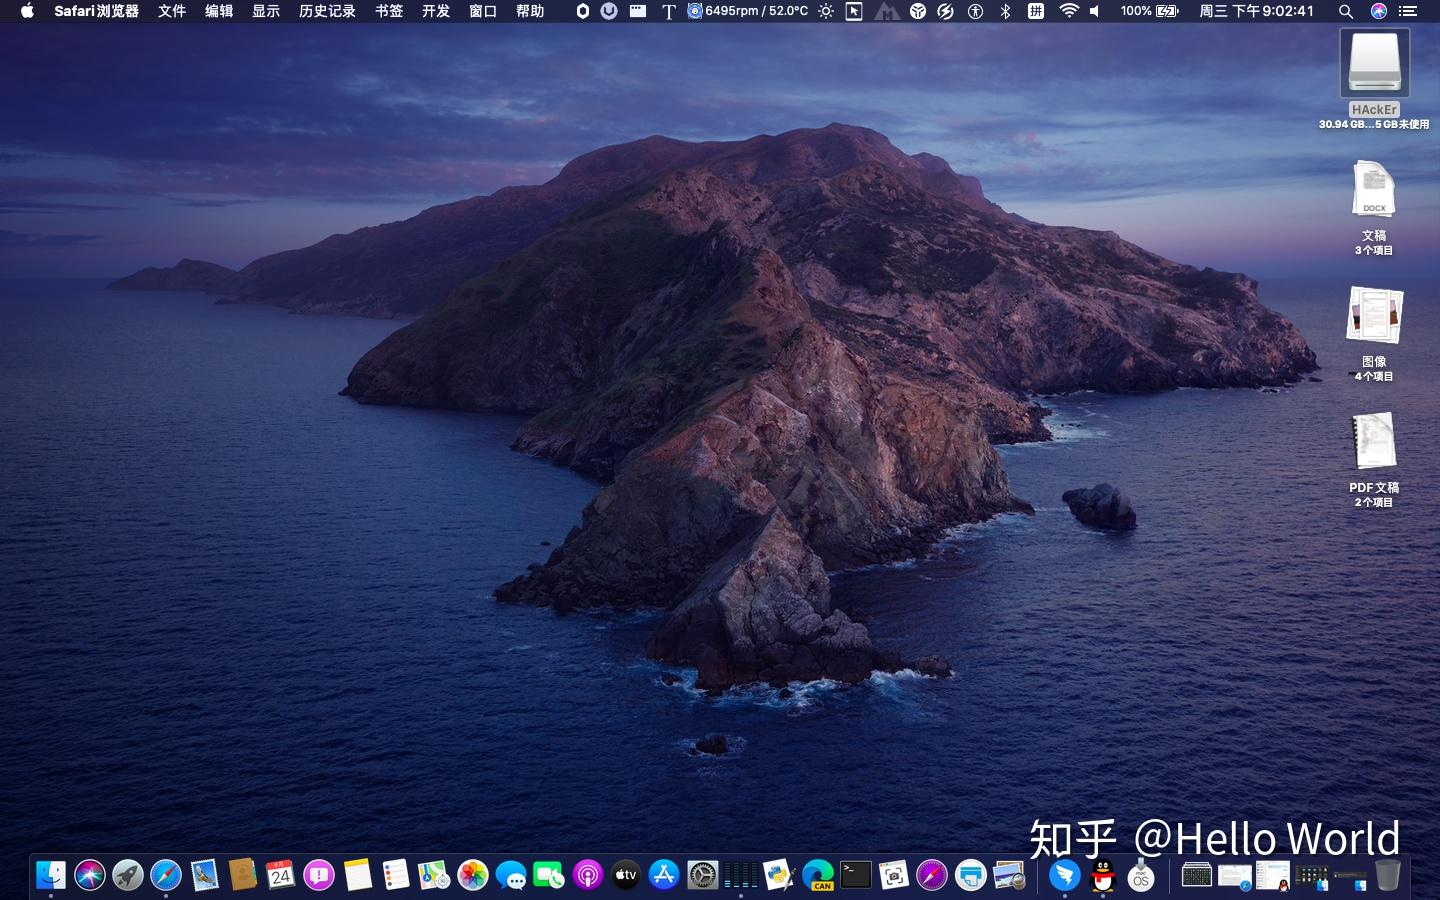The image size is (1440, 900).
Task: Expand the PDF 文稿 desktop stack
Action: [1374, 441]
